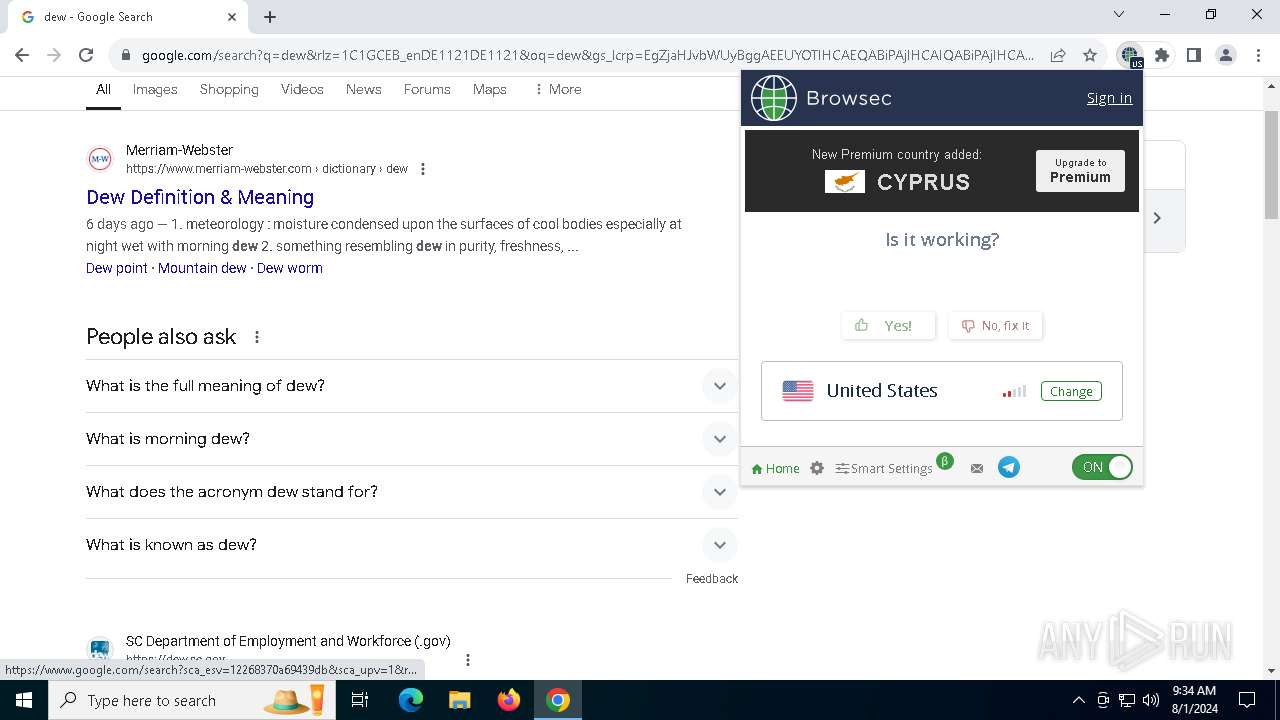The image size is (1280, 720).
Task: Open Browsec Smart Settings
Action: pos(885,468)
